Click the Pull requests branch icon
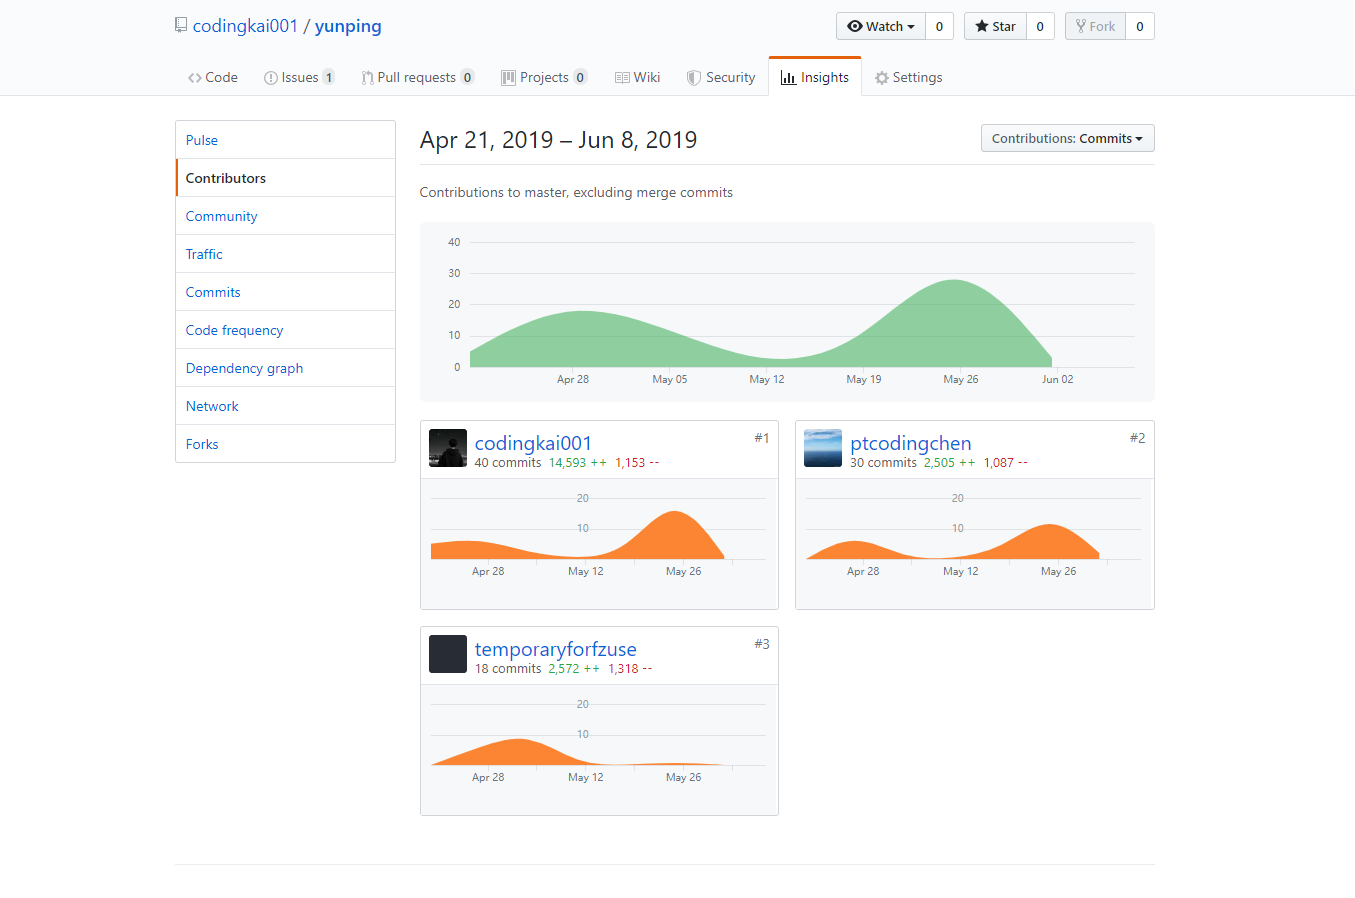Image resolution: width=1355 pixels, height=898 pixels. click(x=367, y=78)
